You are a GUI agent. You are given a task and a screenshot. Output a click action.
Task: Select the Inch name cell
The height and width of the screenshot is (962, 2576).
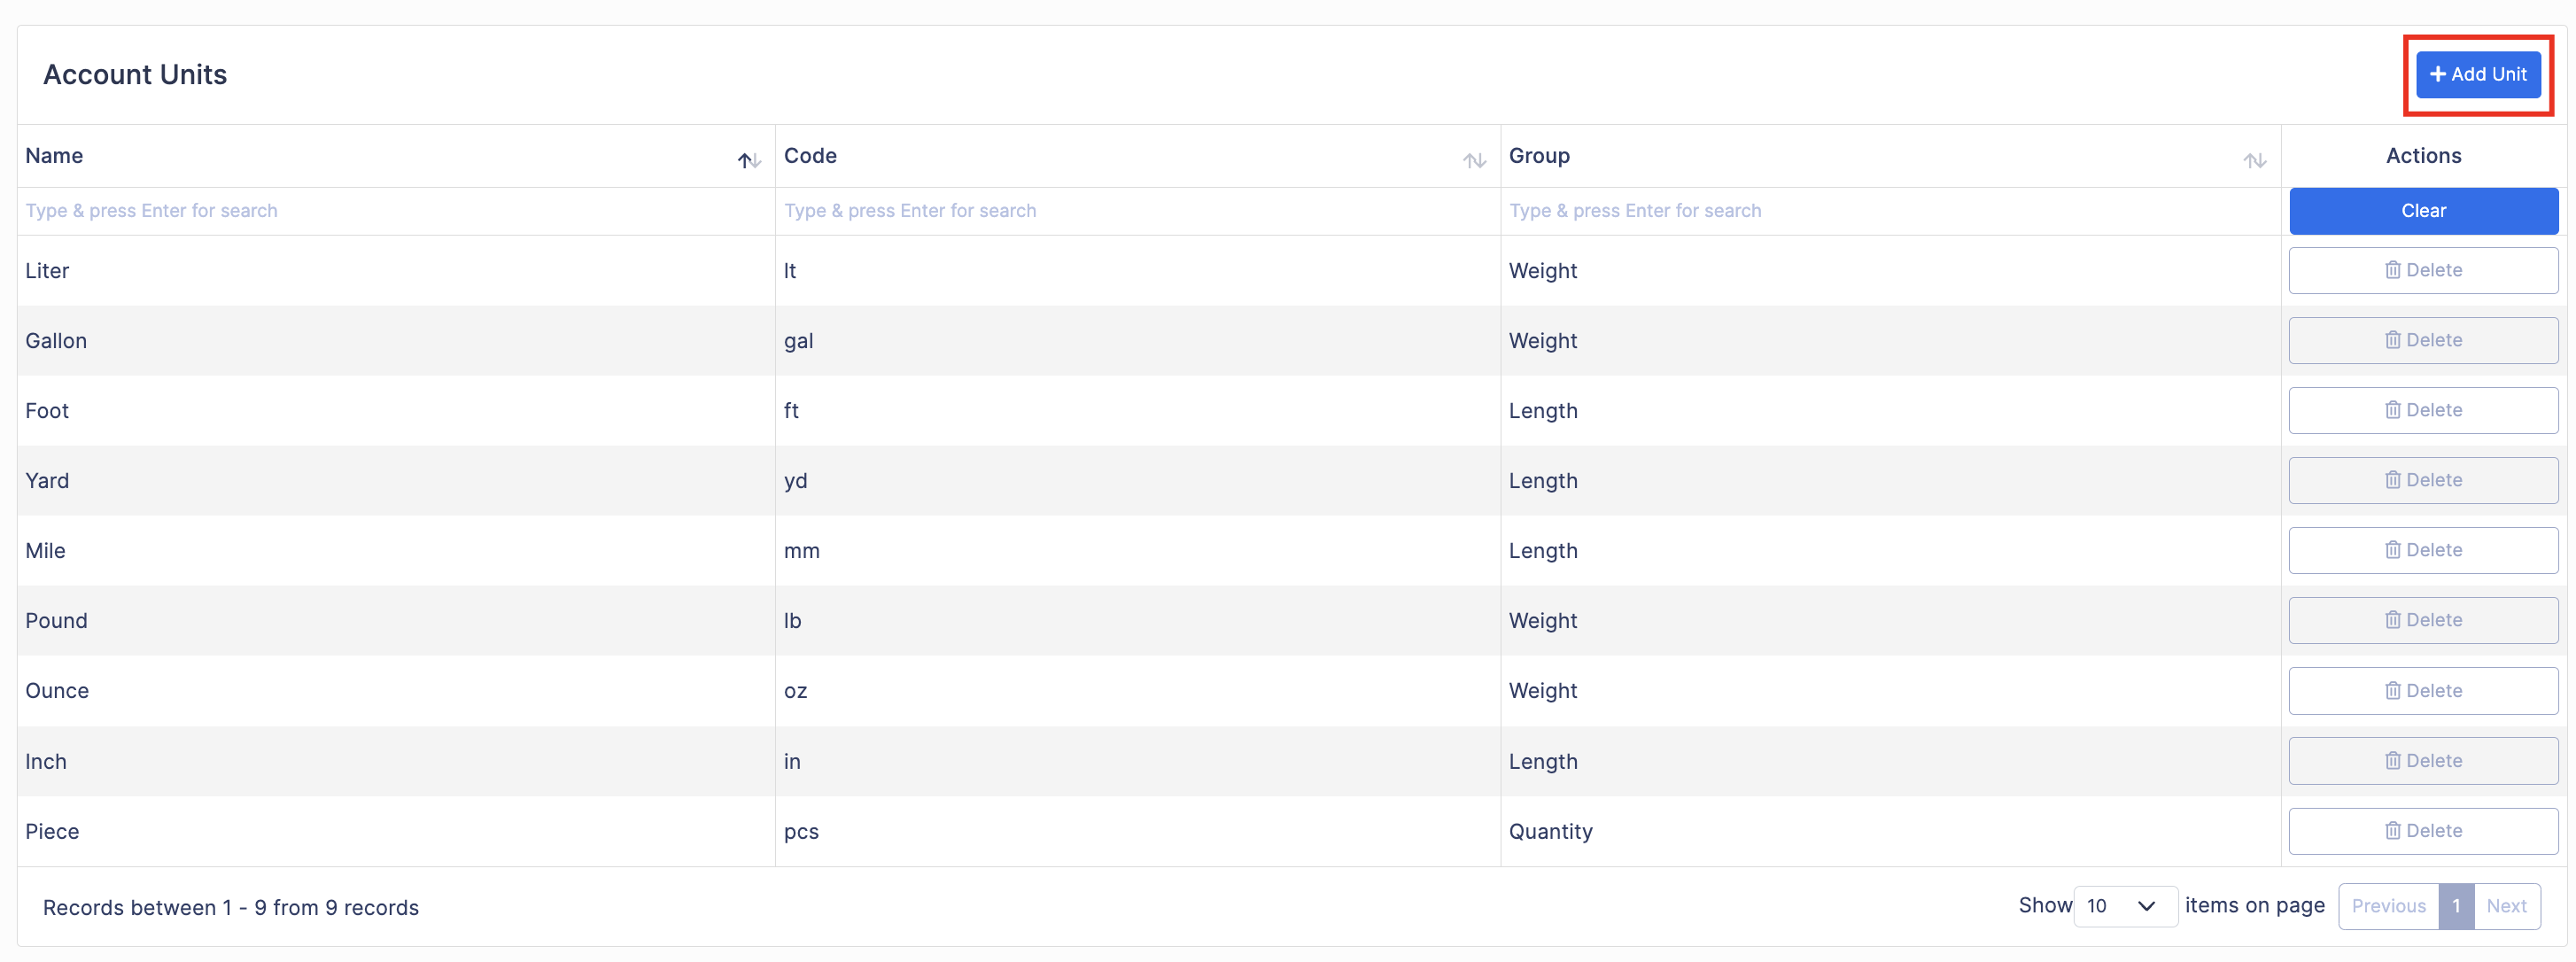point(396,762)
